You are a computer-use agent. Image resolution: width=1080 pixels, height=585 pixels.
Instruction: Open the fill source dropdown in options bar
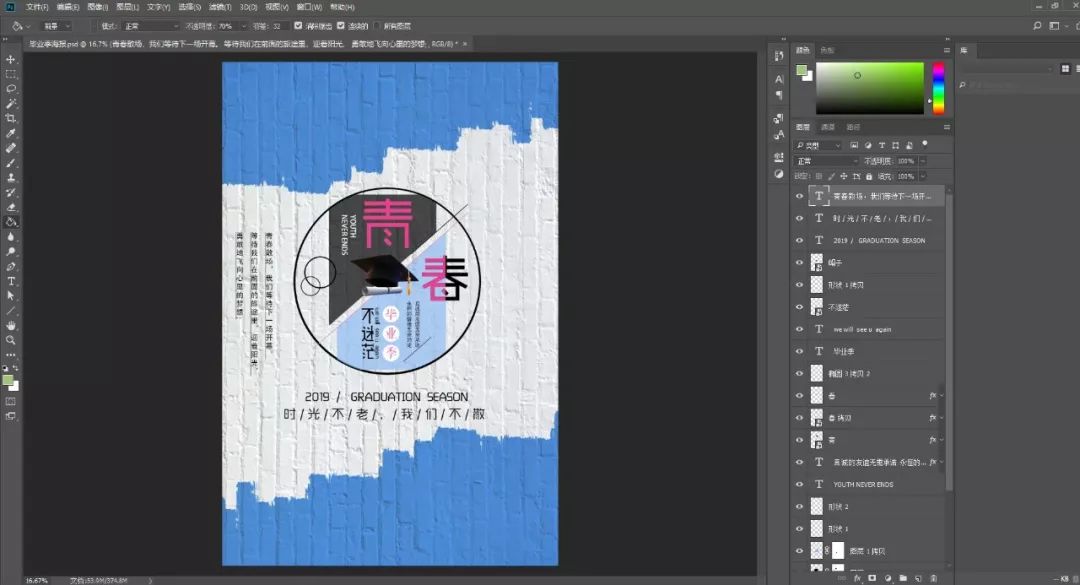point(57,25)
